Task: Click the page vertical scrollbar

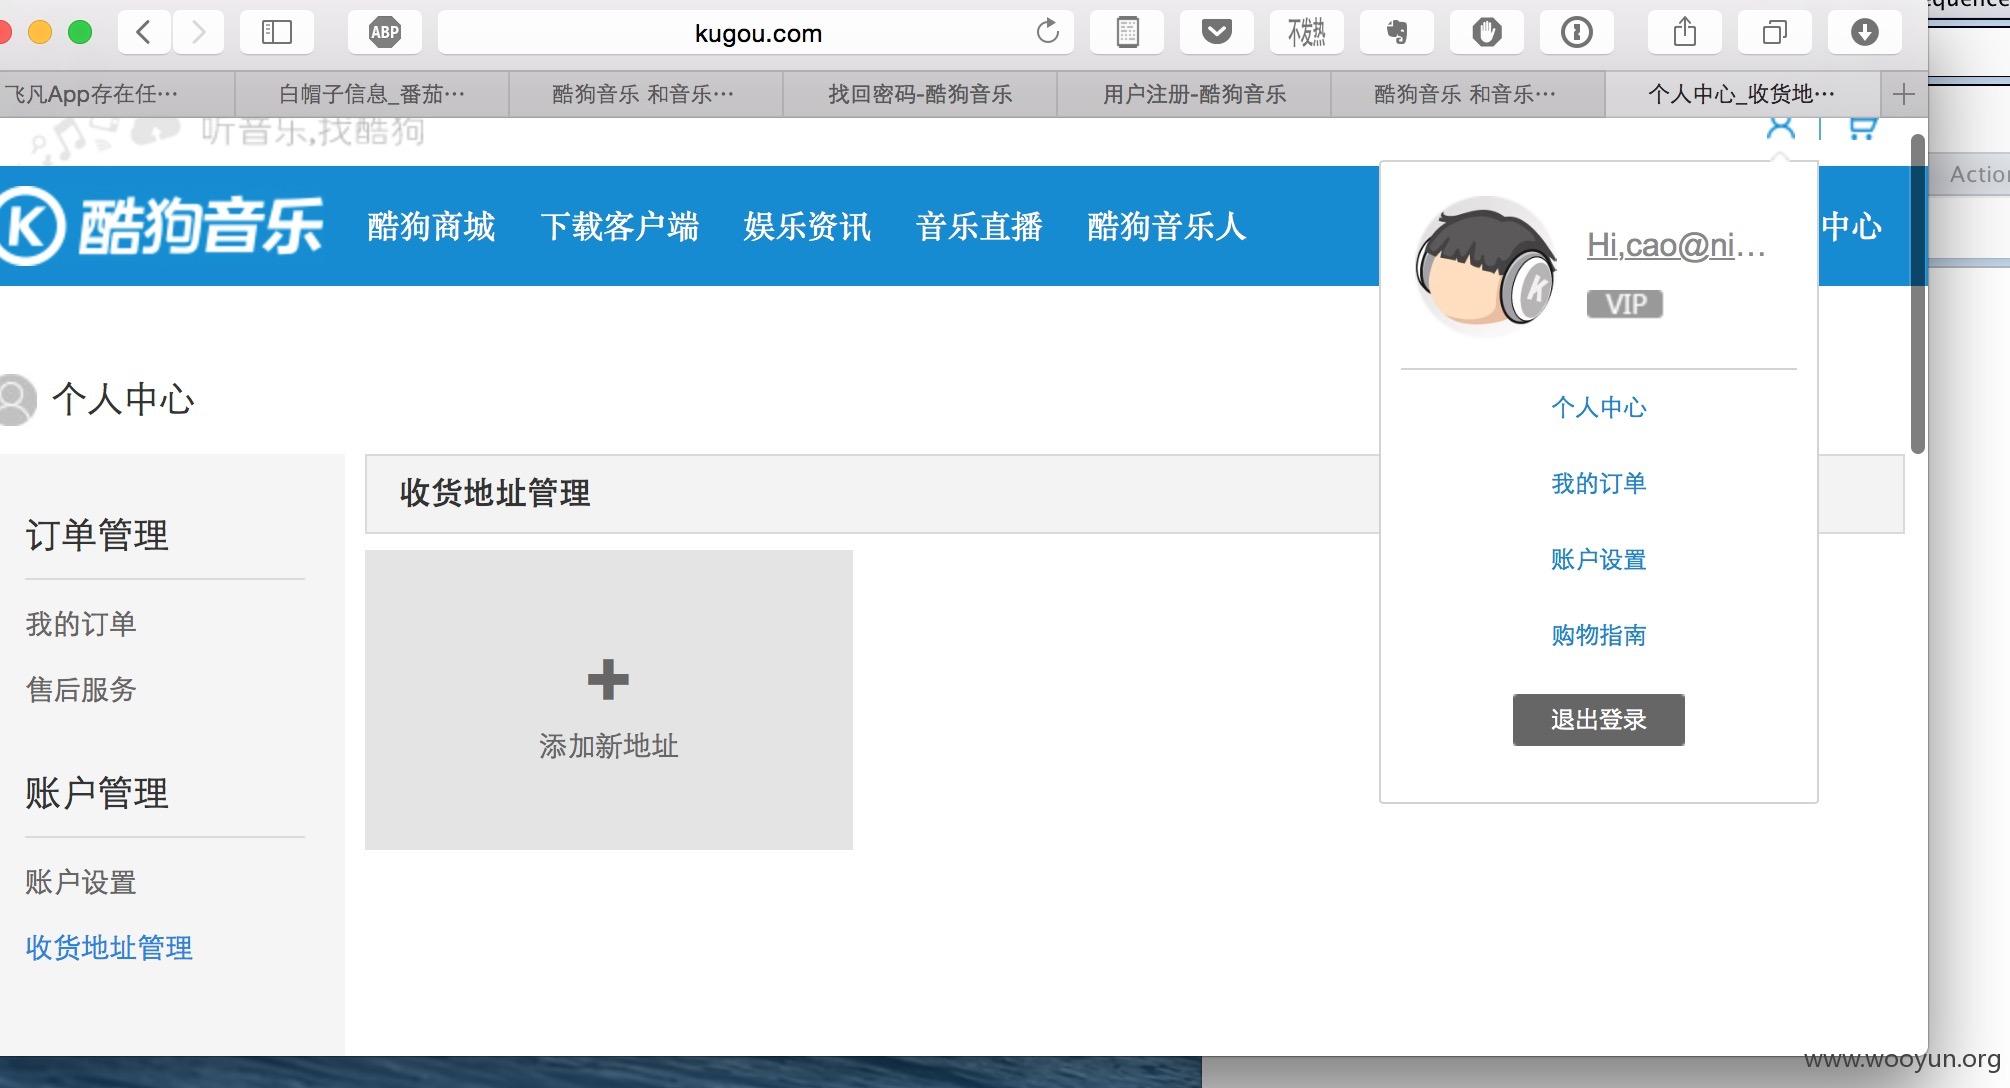Action: click(x=1917, y=294)
